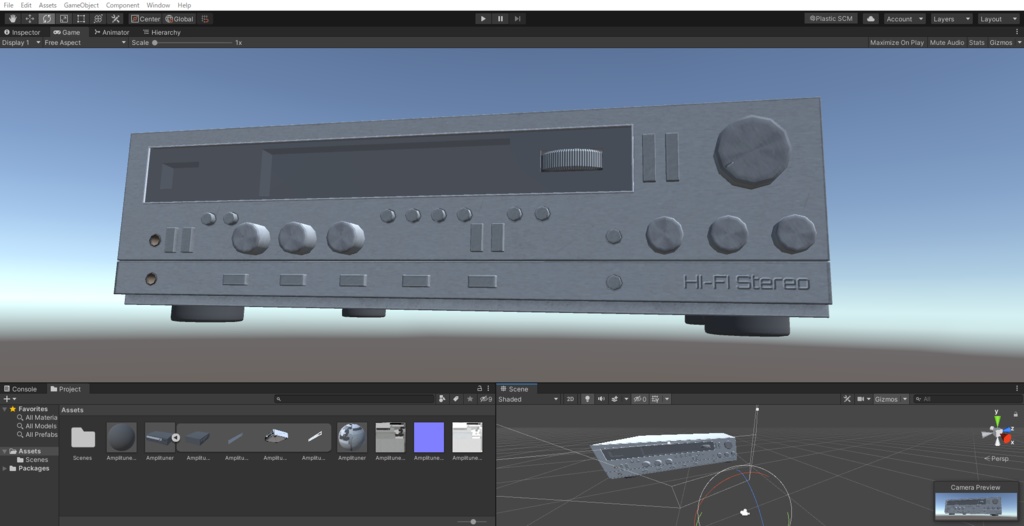This screenshot has height=526, width=1024.
Task: Collapse the Amplituner model asset arrow
Action: pos(176,438)
